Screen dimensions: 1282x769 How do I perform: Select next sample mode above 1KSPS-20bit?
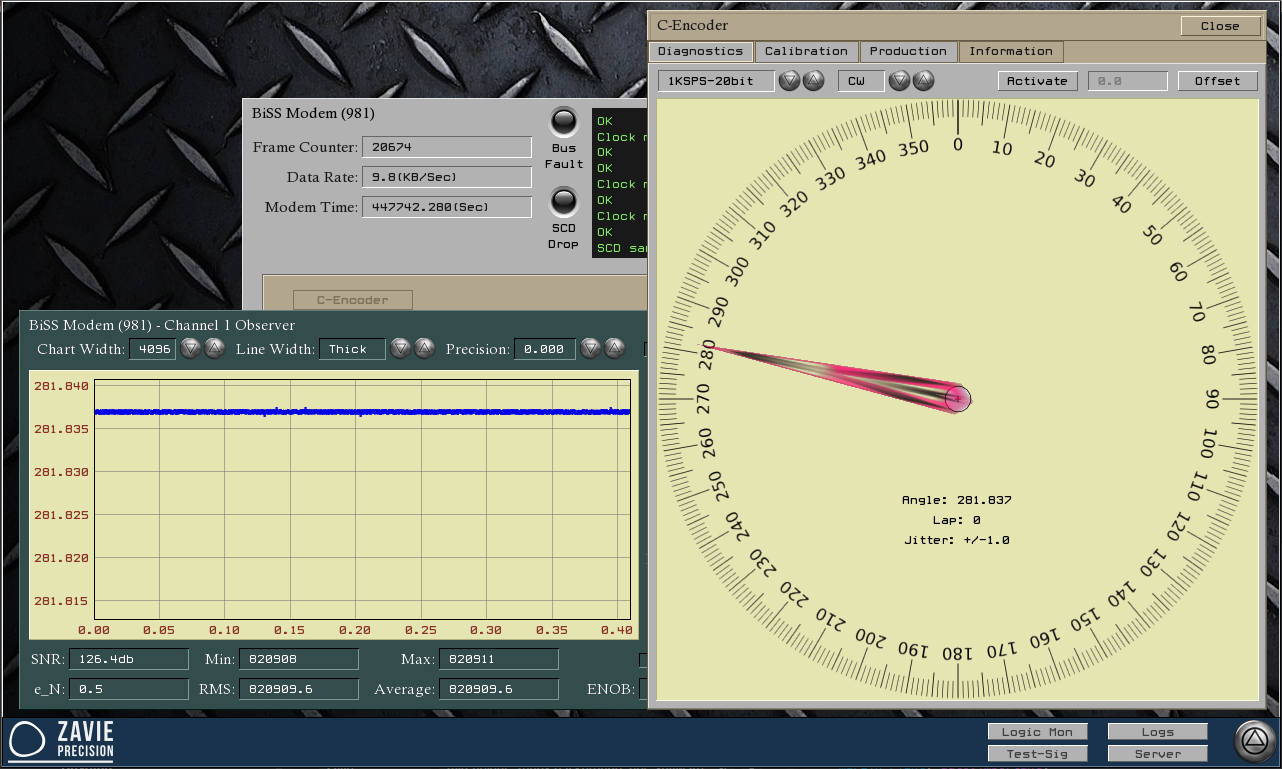point(814,81)
